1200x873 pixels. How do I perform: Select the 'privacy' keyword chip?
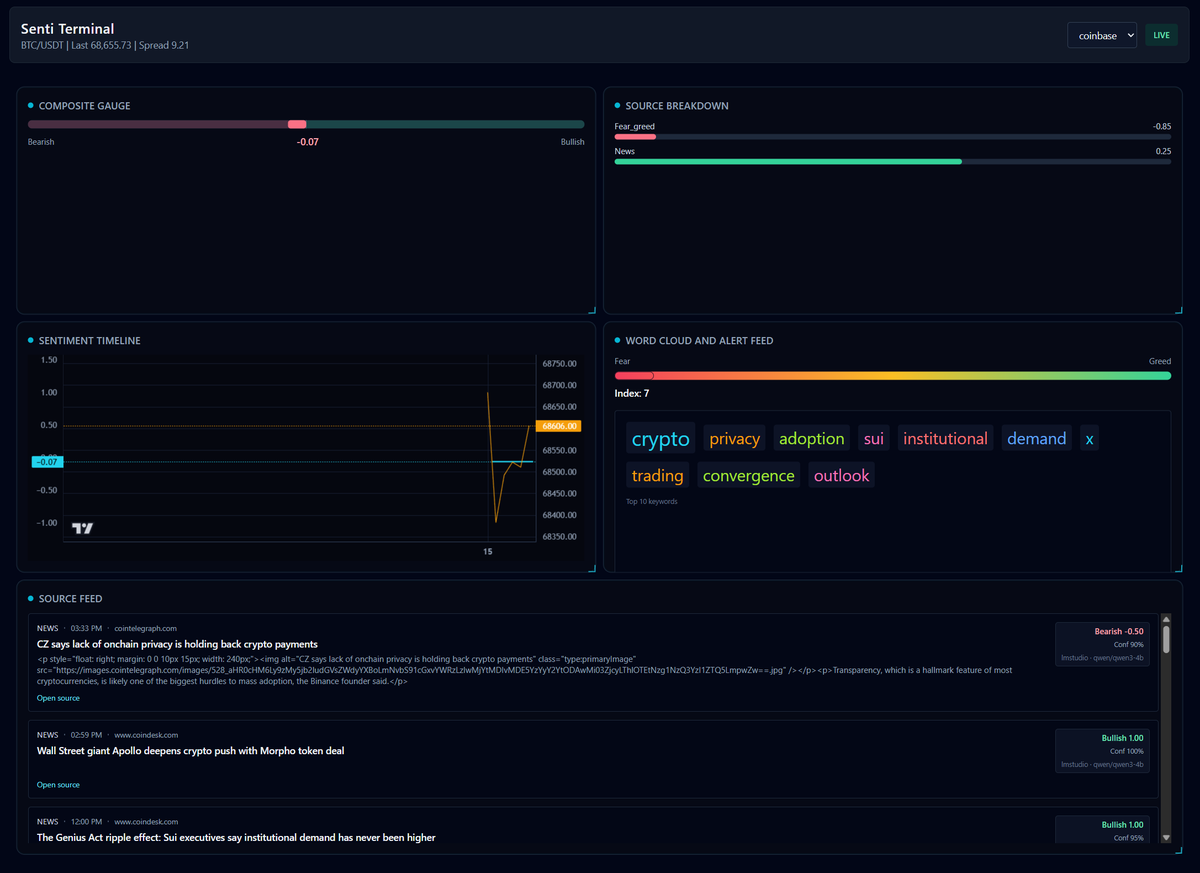tap(735, 439)
